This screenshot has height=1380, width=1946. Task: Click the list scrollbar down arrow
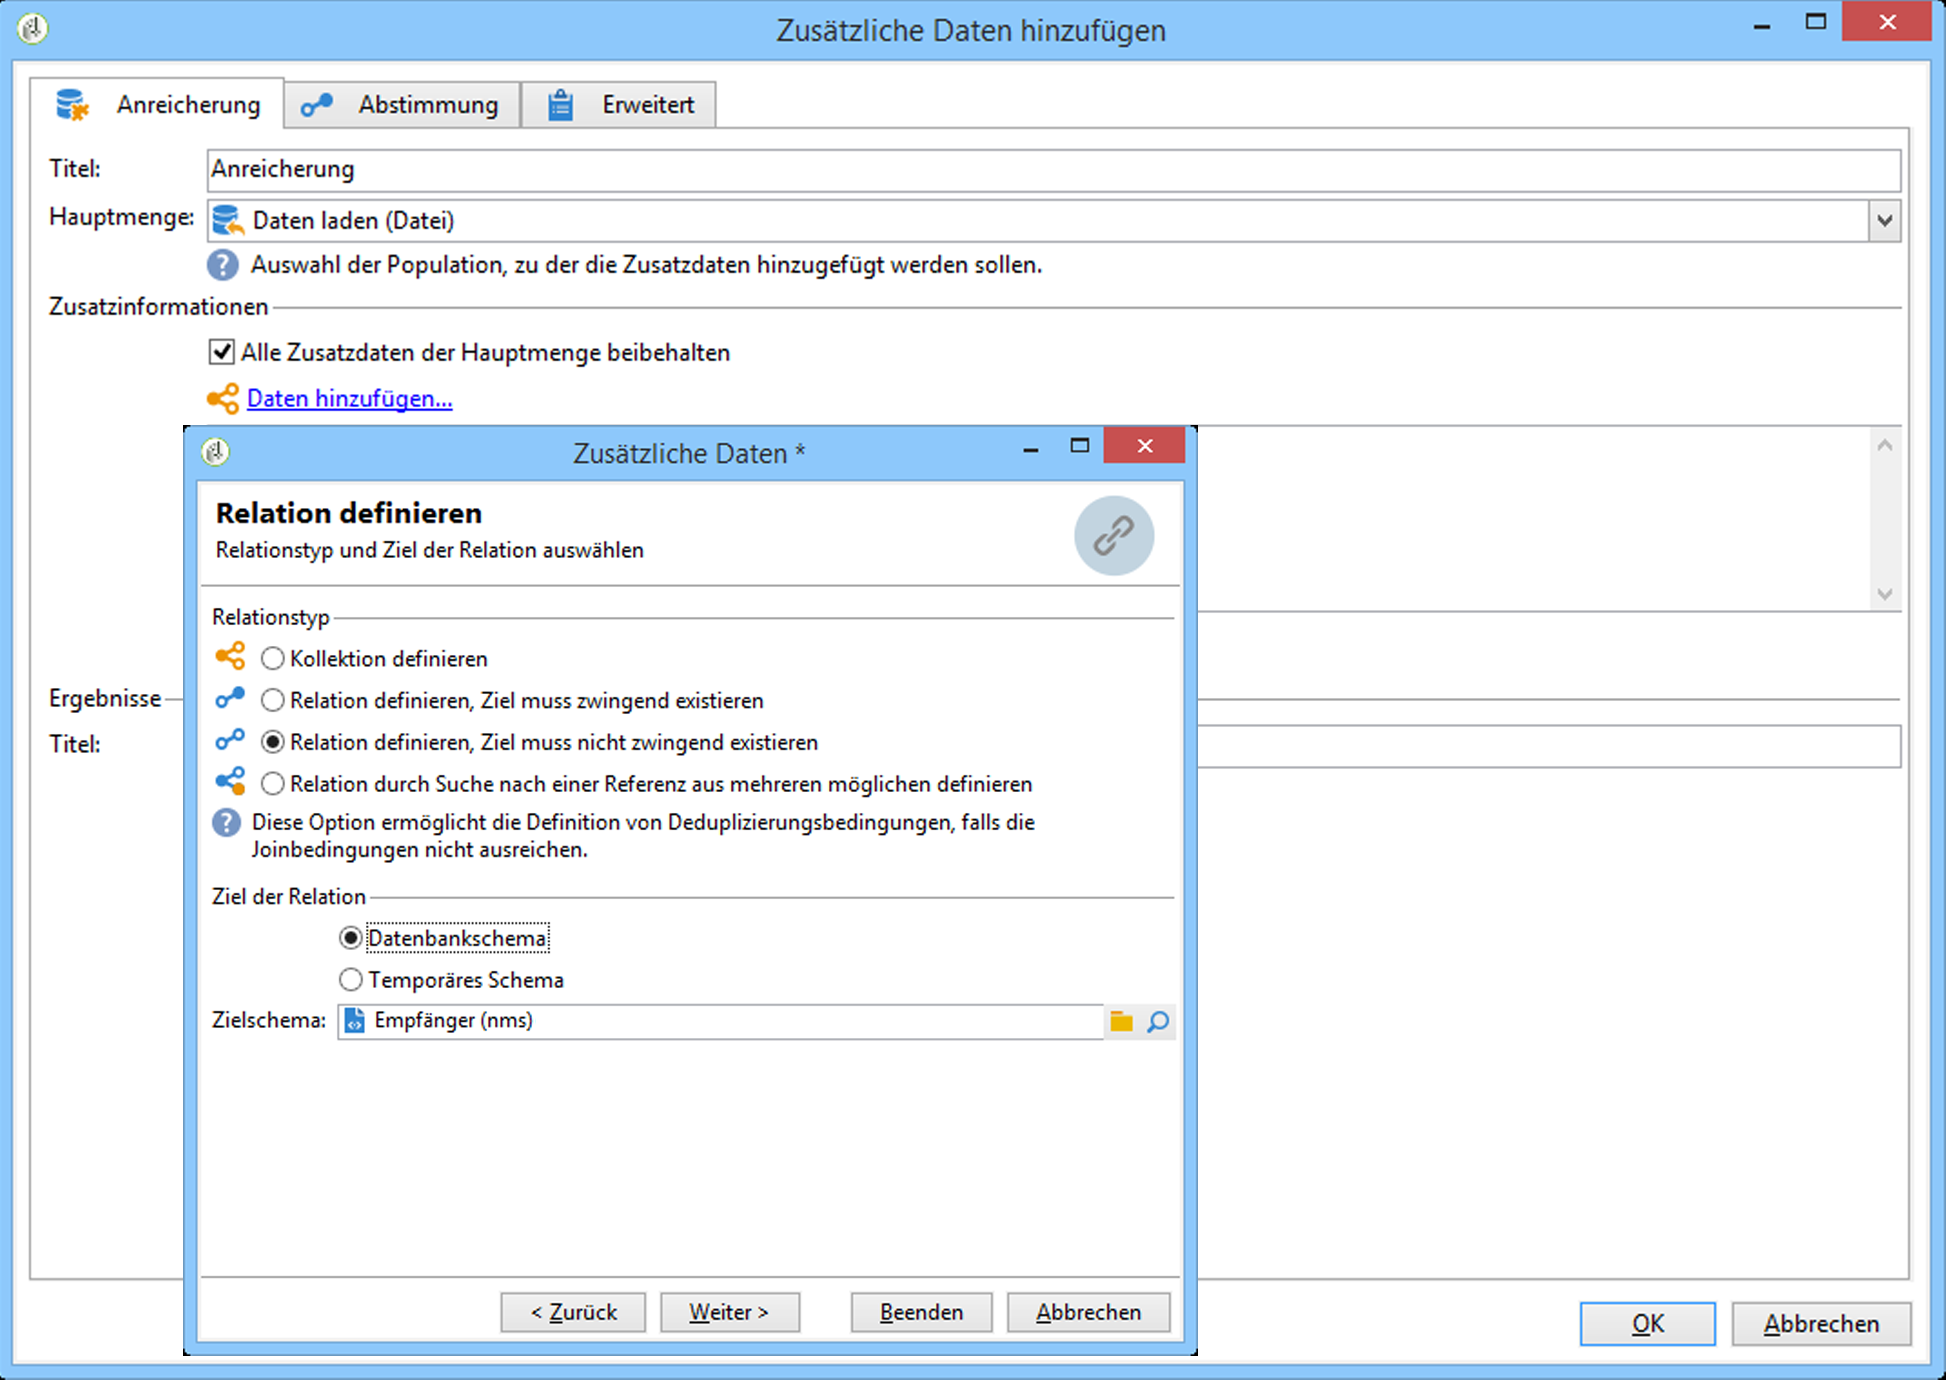click(x=1884, y=594)
